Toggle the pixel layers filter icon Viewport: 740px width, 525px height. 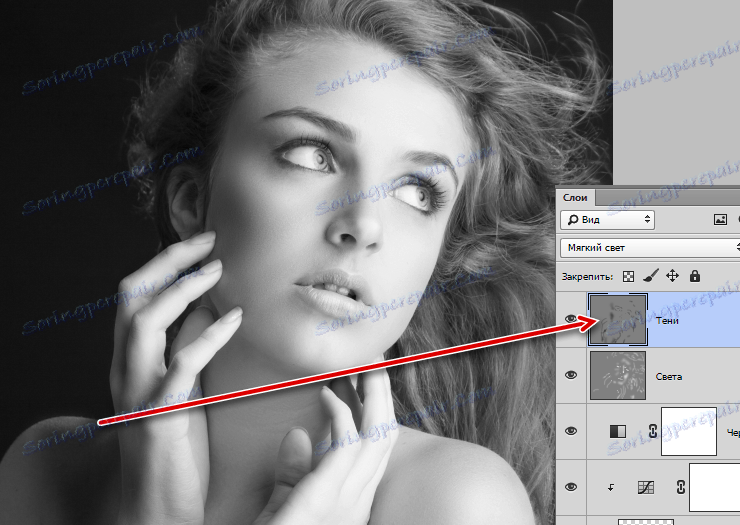[720, 220]
